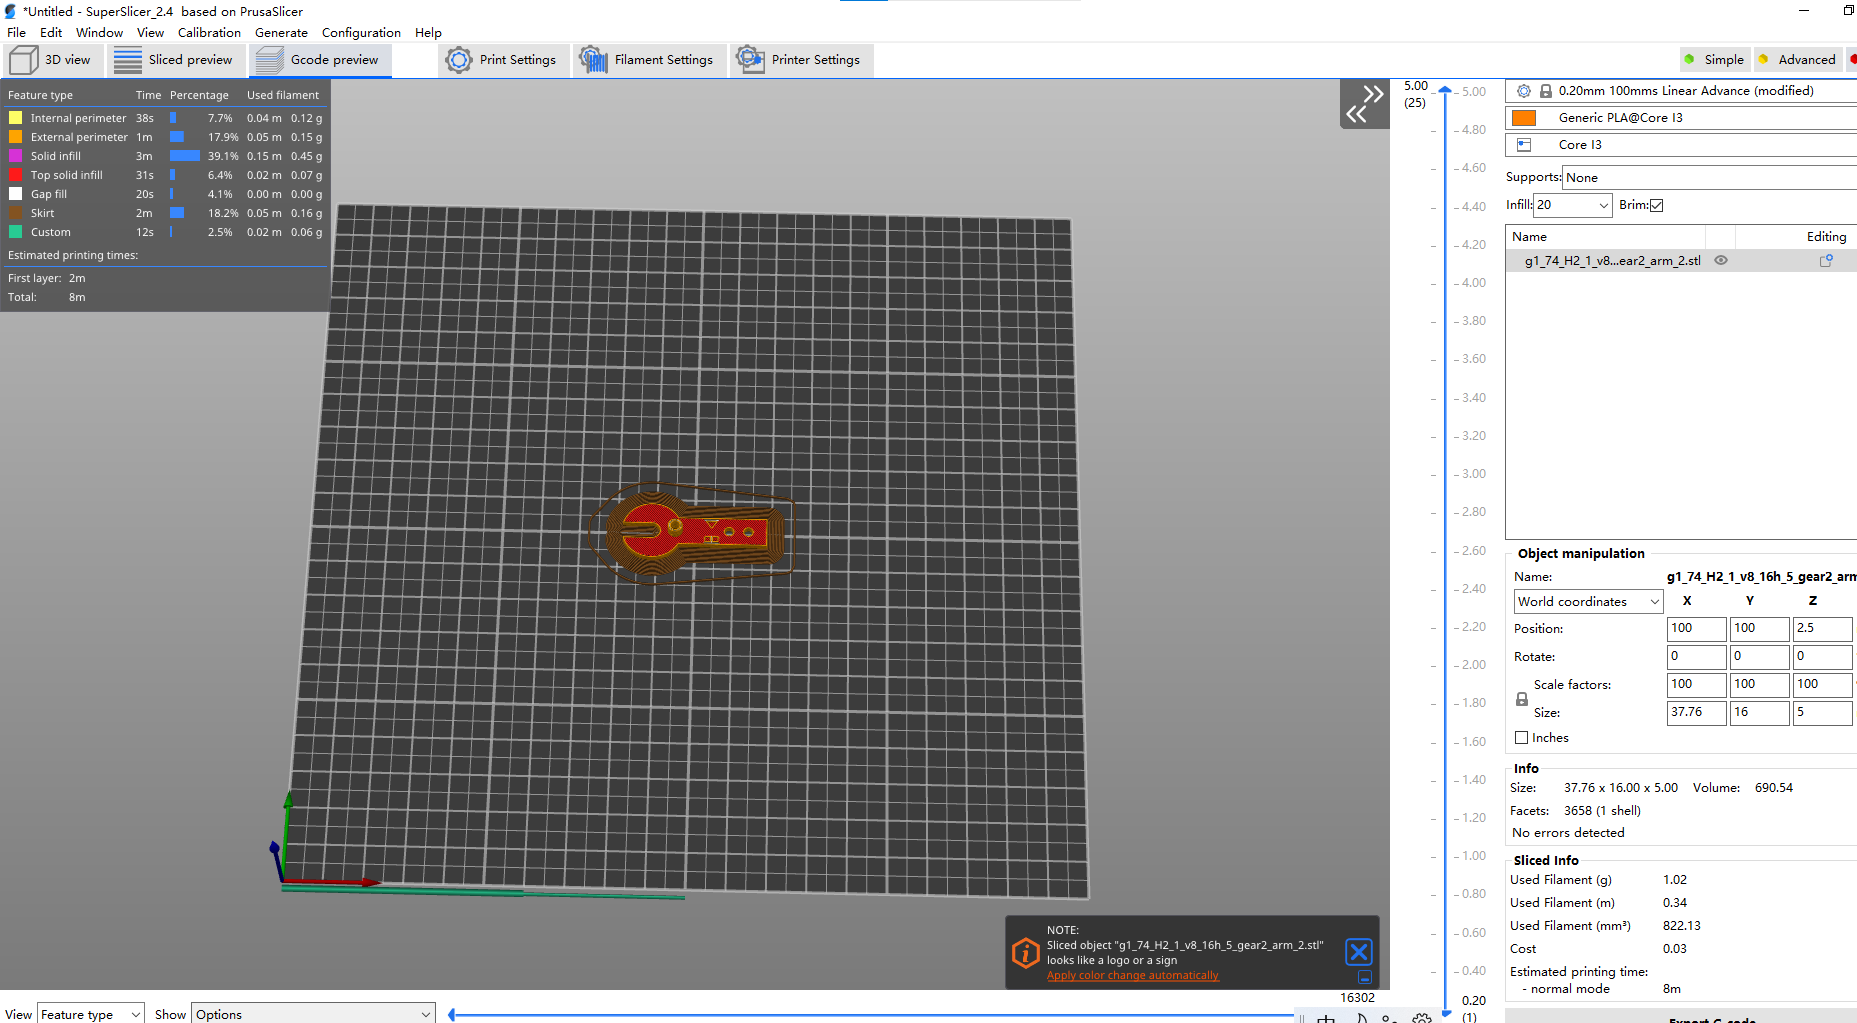The image size is (1857, 1023).
Task: Click the Position Z field showing 2.5
Action: (x=1822, y=629)
